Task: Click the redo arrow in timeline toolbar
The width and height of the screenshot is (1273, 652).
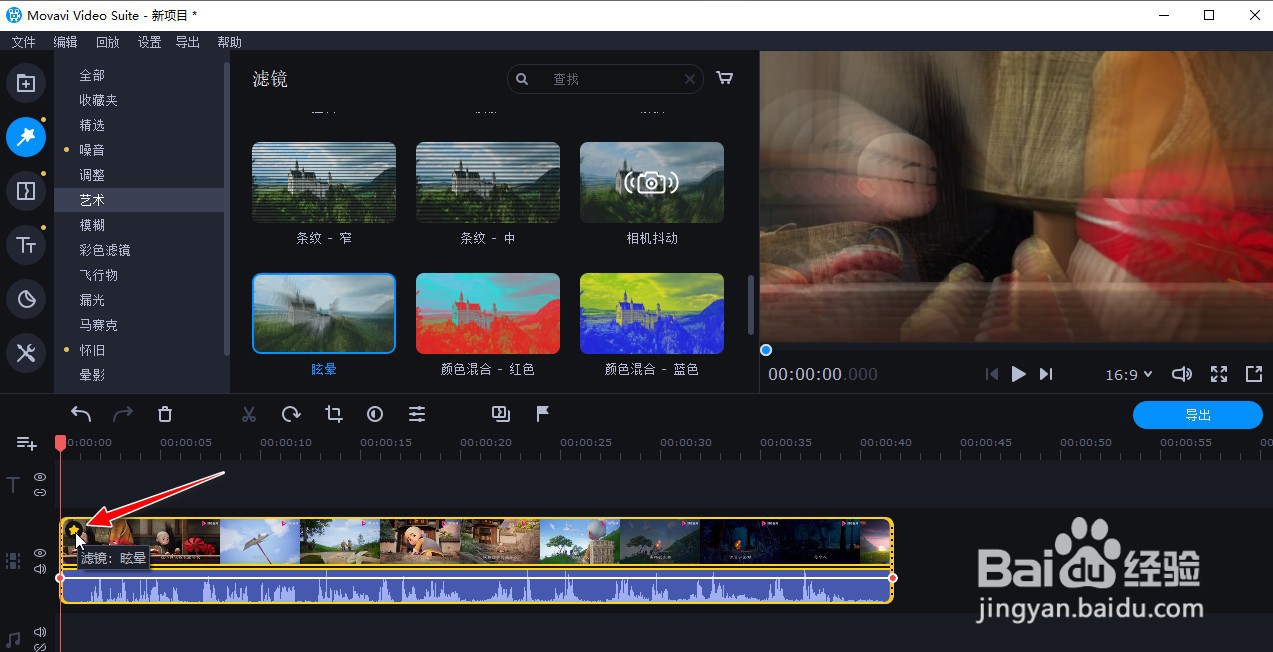Action: click(123, 414)
